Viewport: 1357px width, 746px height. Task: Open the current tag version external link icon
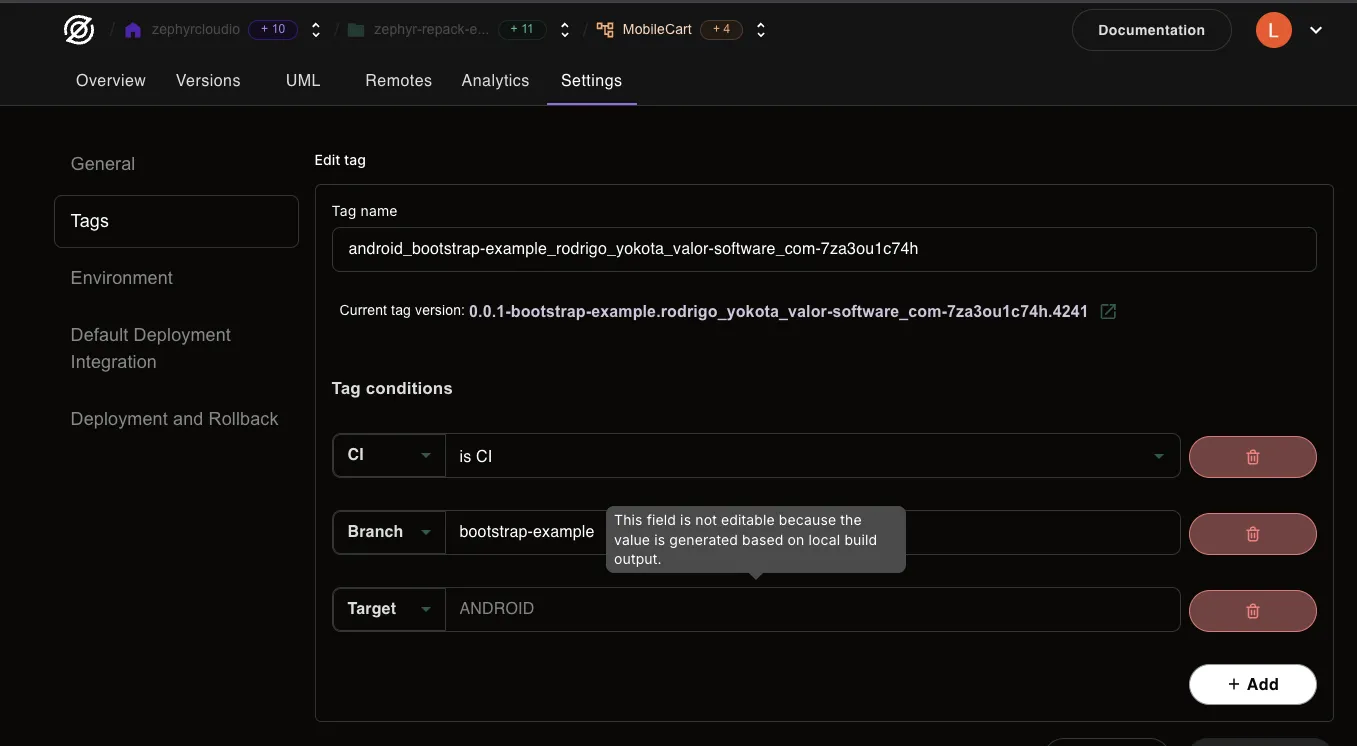coord(1108,311)
